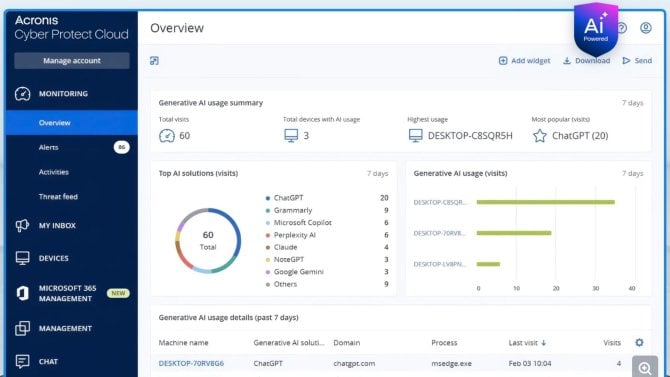Viewport: 670px width, 377px height.
Task: Click the Most popular star icon
Action: pyautogui.click(x=540, y=136)
